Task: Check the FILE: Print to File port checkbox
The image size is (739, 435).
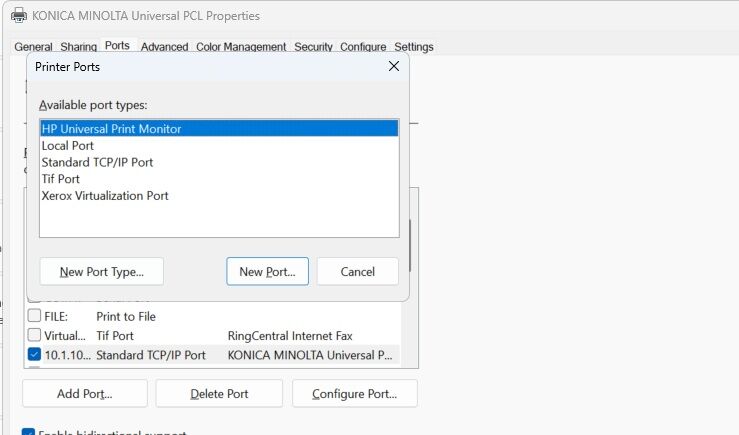Action: 35,317
